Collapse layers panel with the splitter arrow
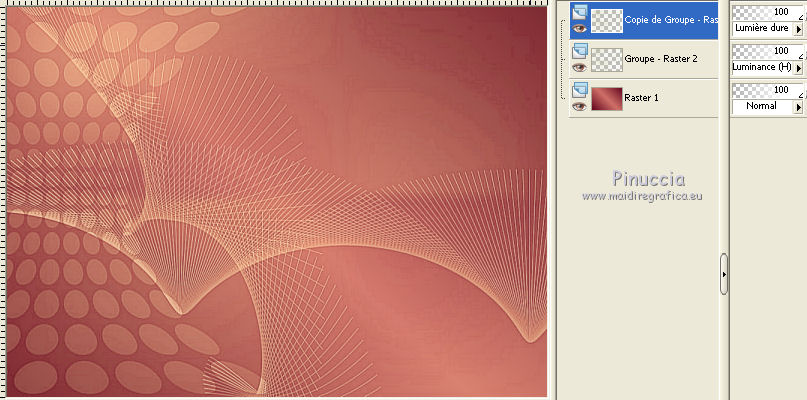Image resolution: width=807 pixels, height=400 pixels. 724,274
